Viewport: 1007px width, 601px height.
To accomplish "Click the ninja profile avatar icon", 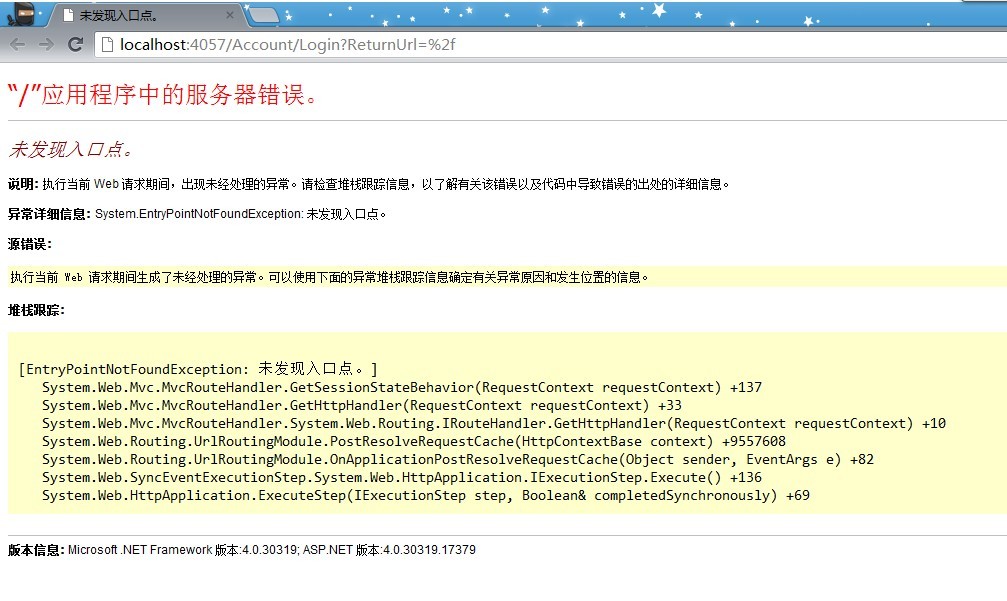I will pyautogui.click(x=22, y=14).
